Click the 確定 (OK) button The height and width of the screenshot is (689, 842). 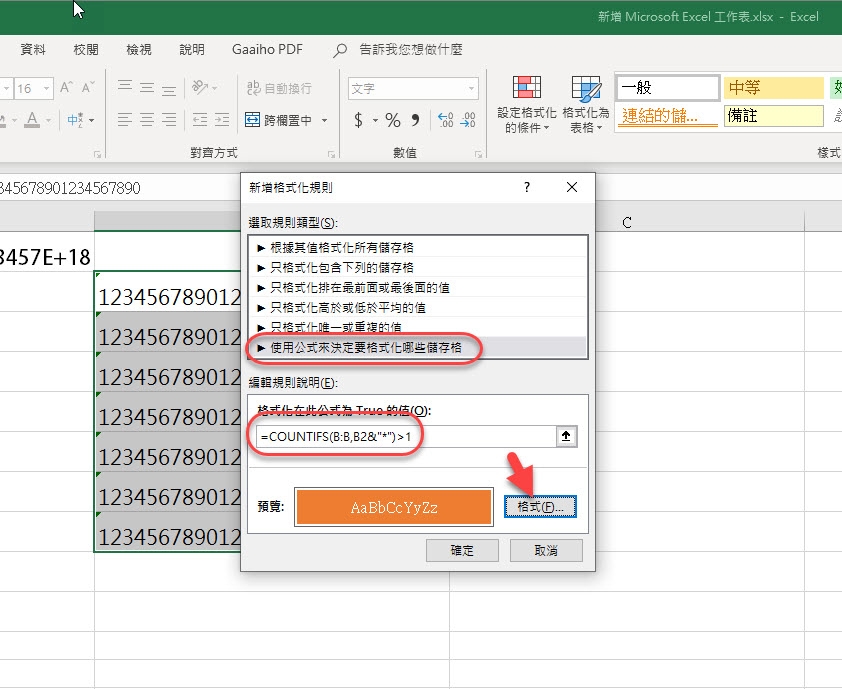click(x=462, y=551)
